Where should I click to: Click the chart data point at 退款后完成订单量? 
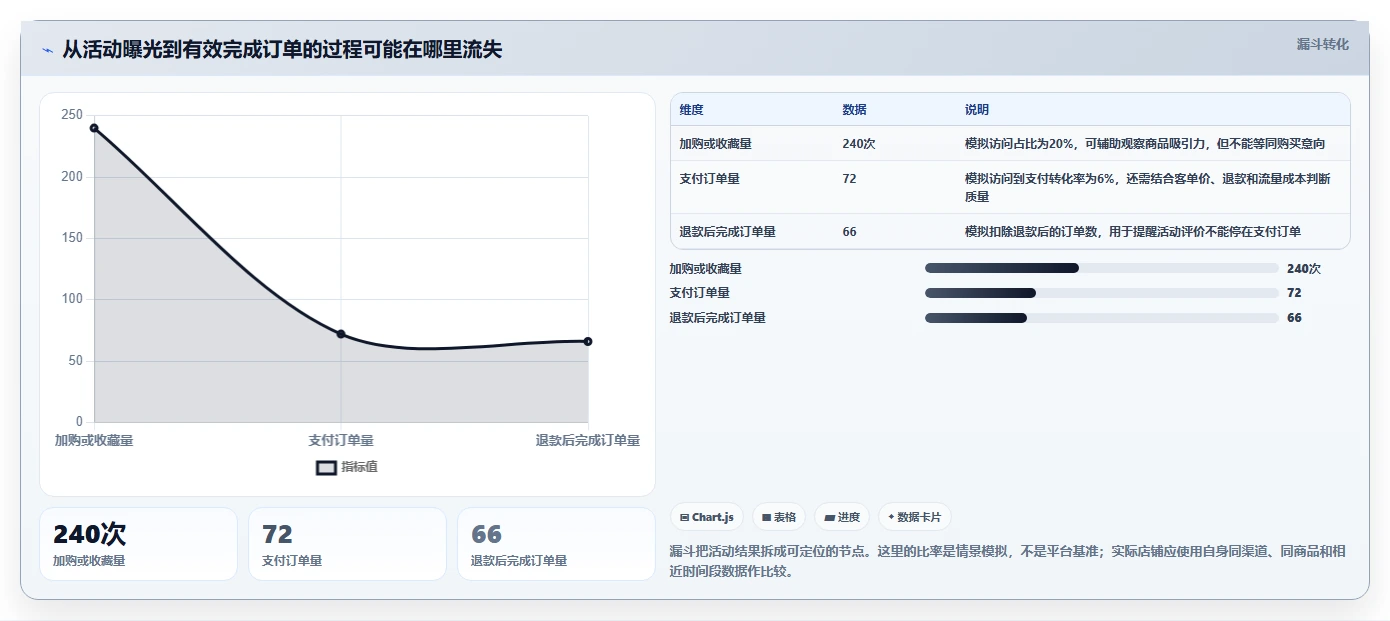[588, 341]
